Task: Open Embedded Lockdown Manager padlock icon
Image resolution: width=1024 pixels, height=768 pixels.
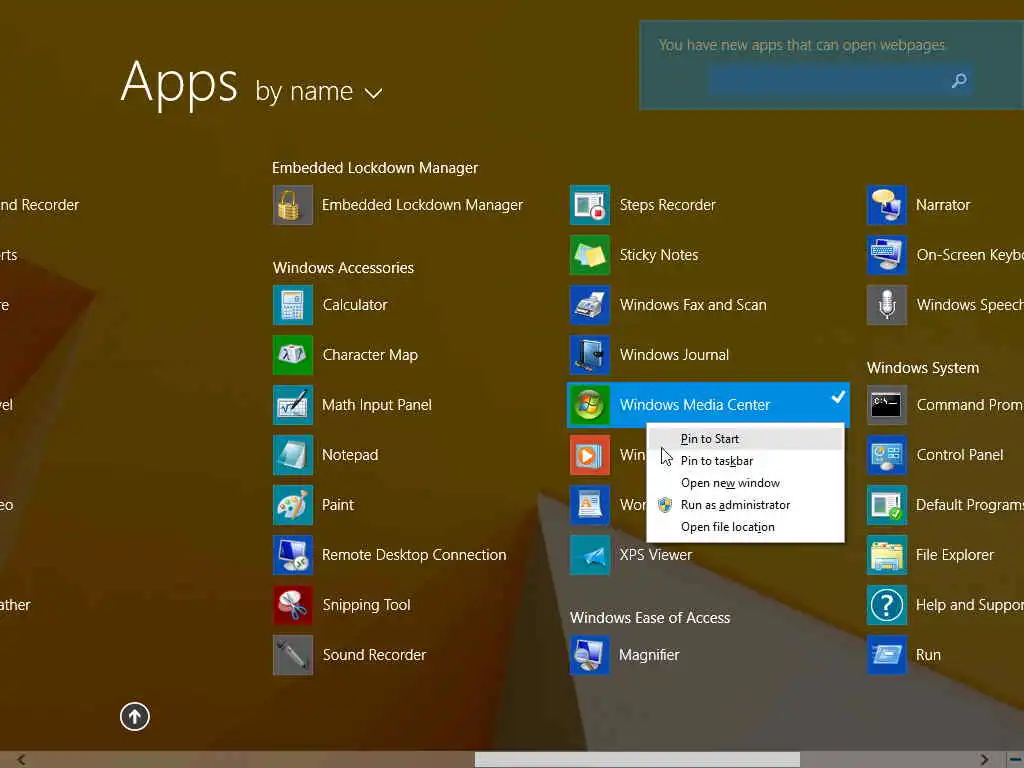Action: click(x=293, y=205)
